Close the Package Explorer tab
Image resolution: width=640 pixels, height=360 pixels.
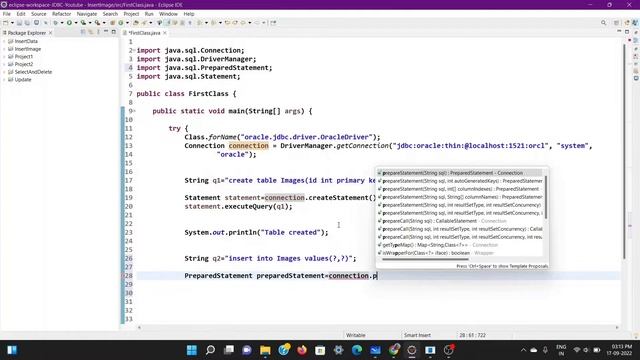[51, 33]
